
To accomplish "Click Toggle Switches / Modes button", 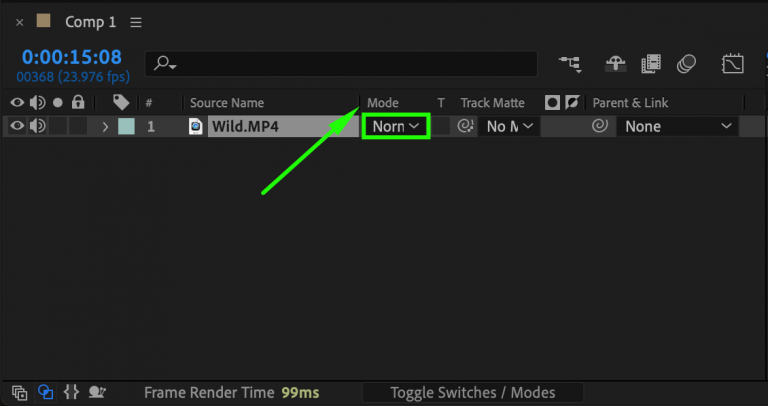I will click(x=472, y=393).
